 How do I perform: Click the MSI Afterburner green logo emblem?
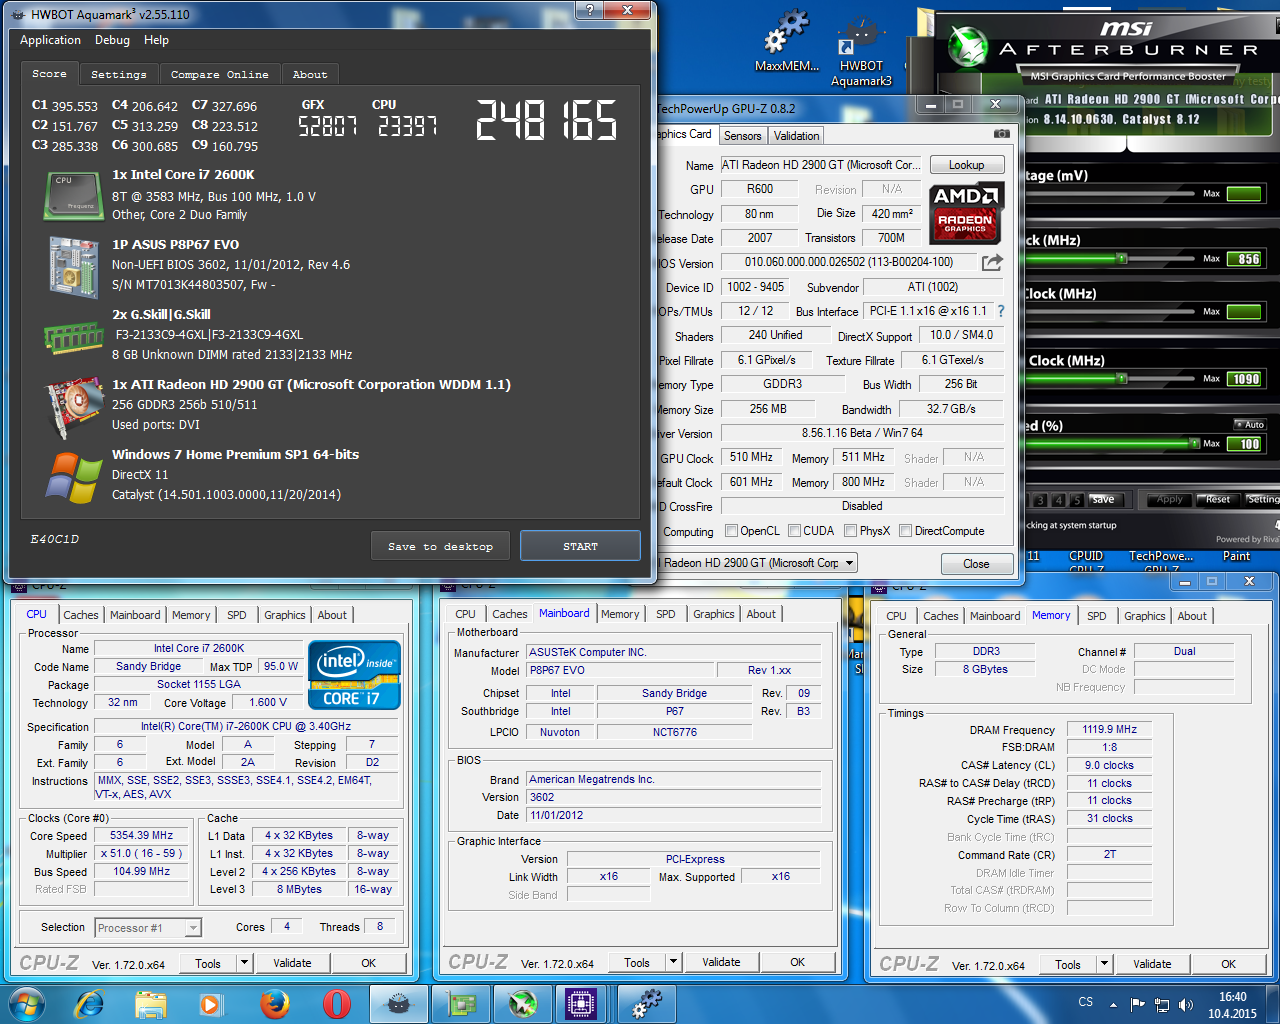coord(968,46)
